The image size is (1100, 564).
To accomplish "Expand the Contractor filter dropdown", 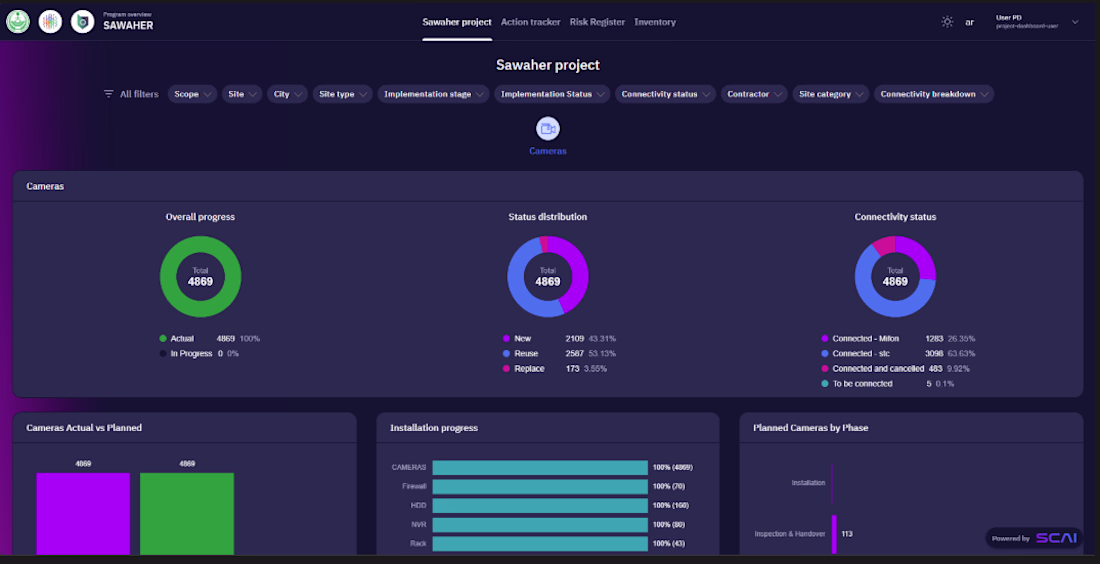I will pyautogui.click(x=754, y=94).
